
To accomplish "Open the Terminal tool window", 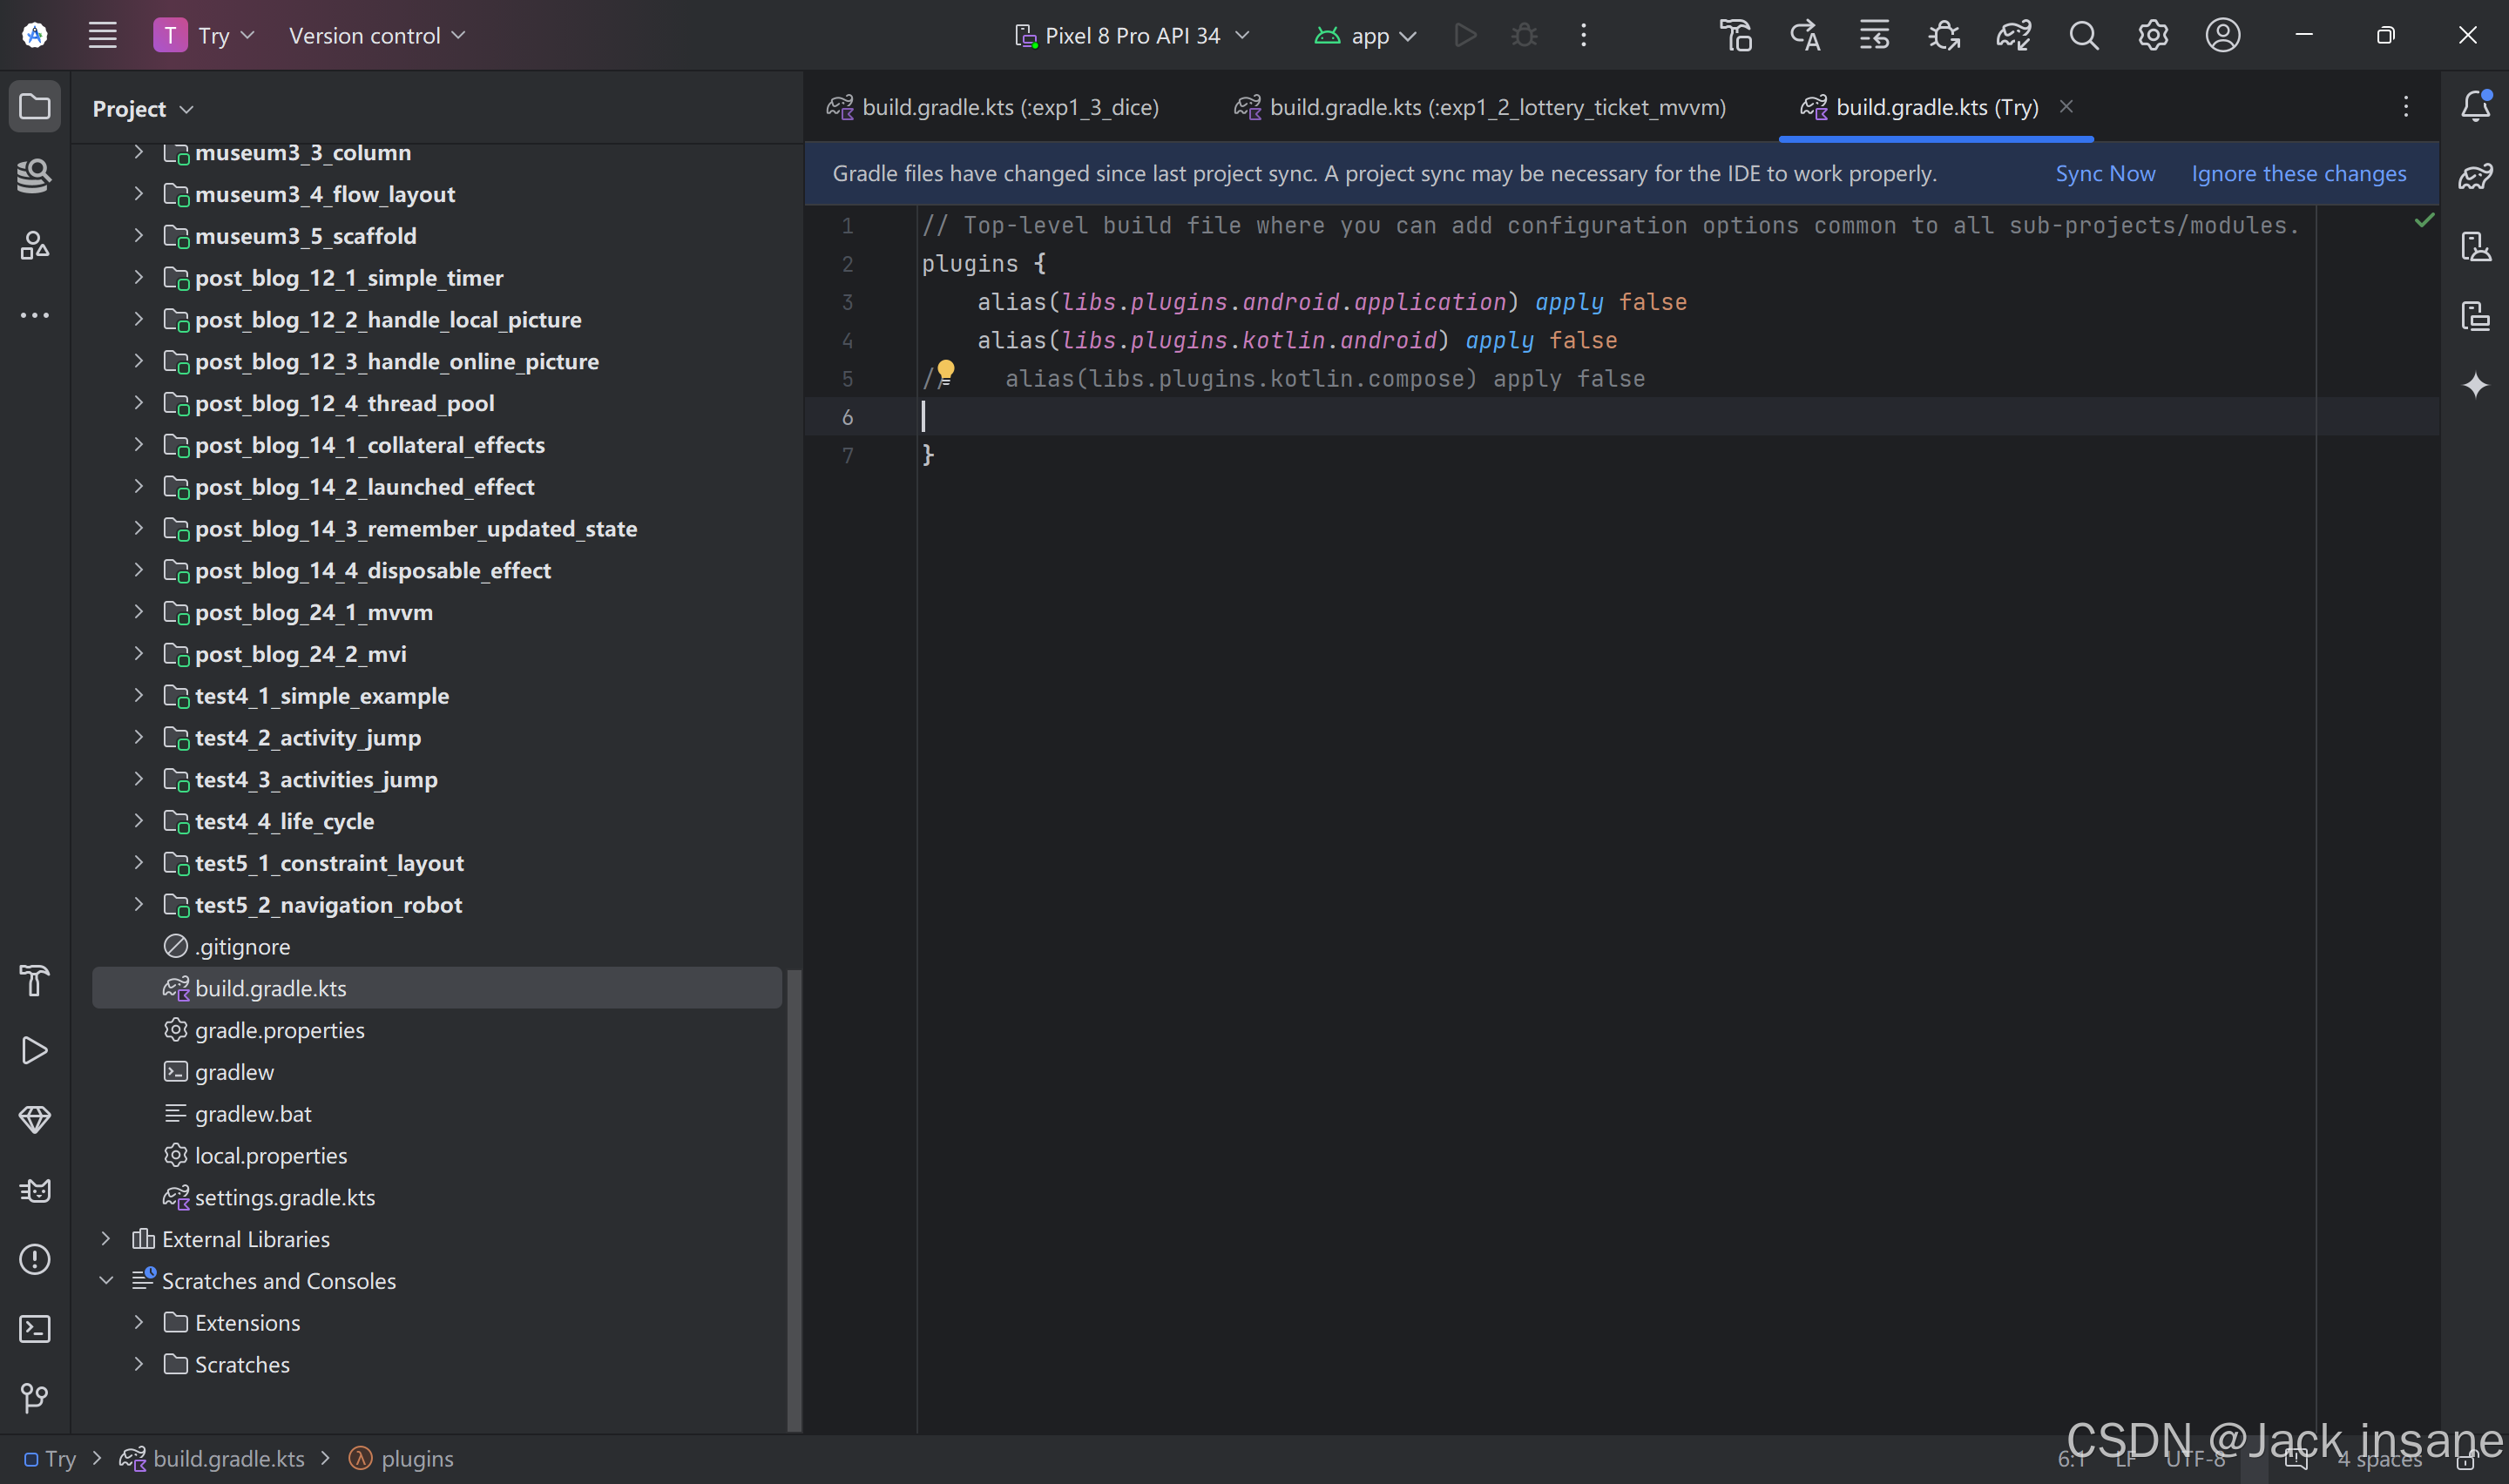I will [x=35, y=1329].
